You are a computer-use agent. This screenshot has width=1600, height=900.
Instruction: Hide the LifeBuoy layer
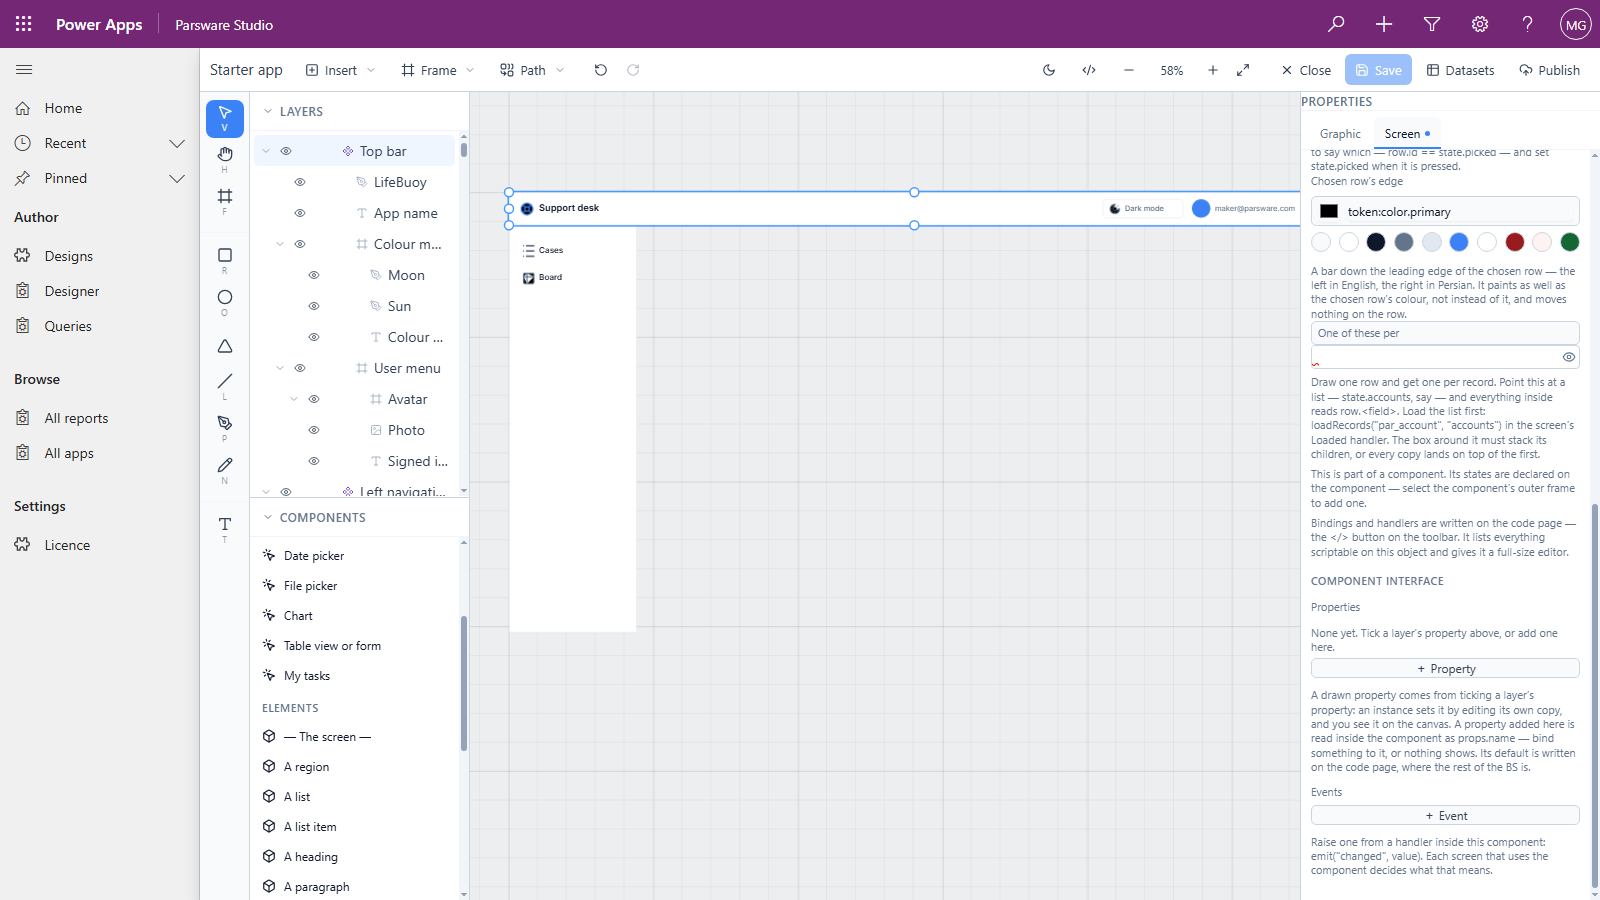300,182
